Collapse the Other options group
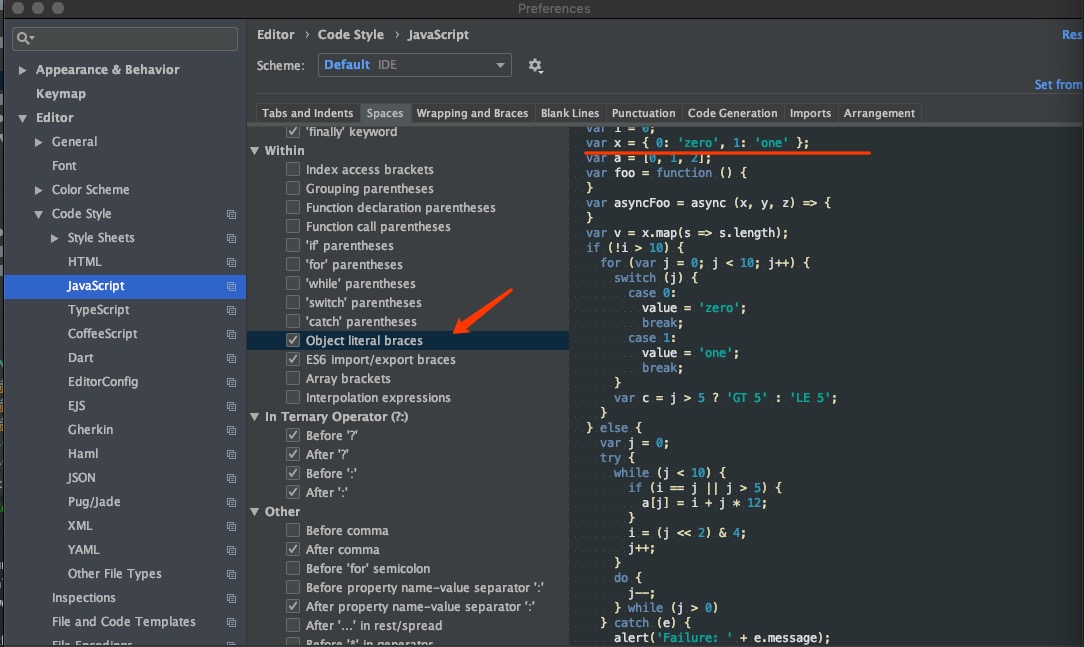This screenshot has width=1084, height=647. tap(254, 512)
